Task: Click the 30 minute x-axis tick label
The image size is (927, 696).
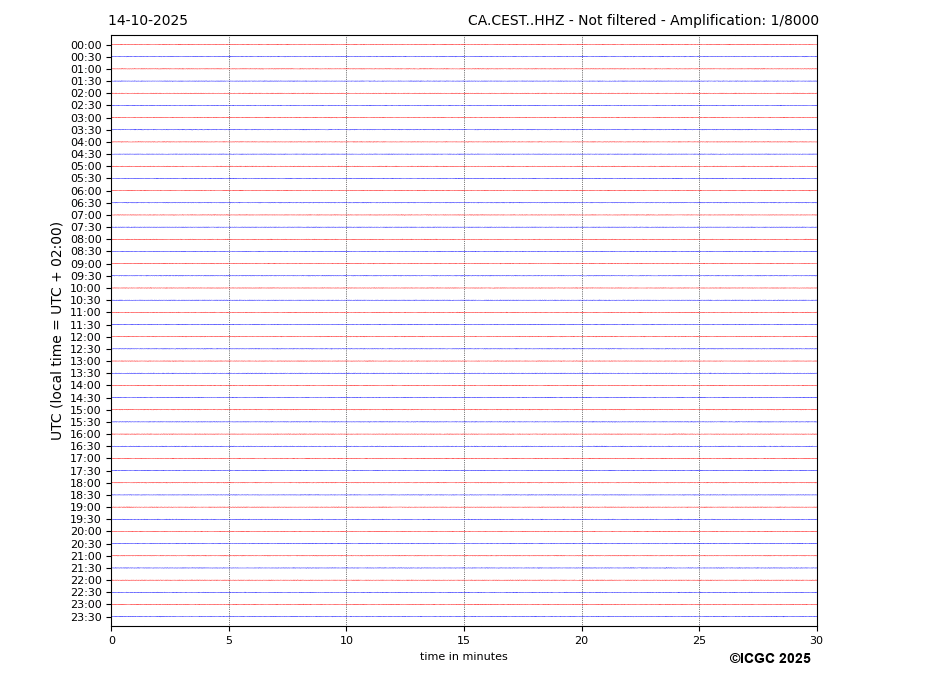Action: point(816,641)
